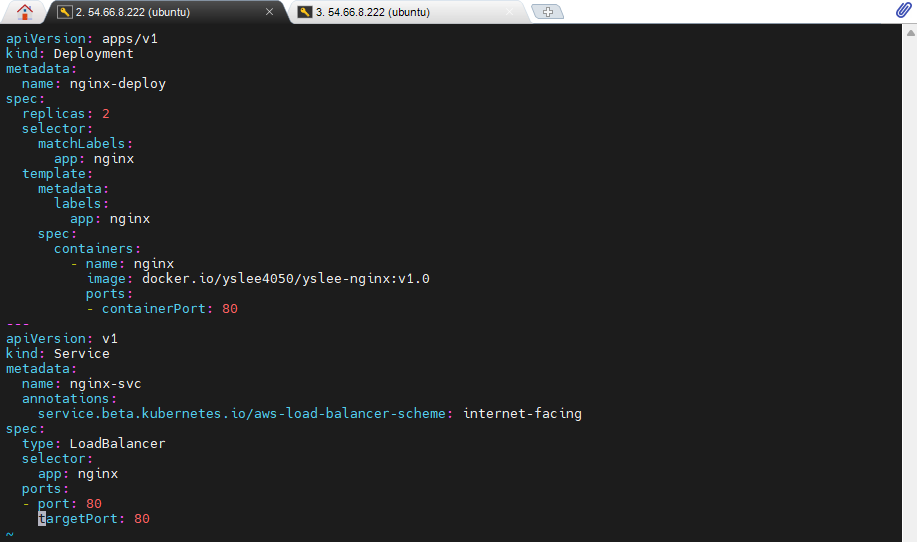Click on 'targetPort:' key
Viewport: 917px width, 542px height.
pos(81,519)
